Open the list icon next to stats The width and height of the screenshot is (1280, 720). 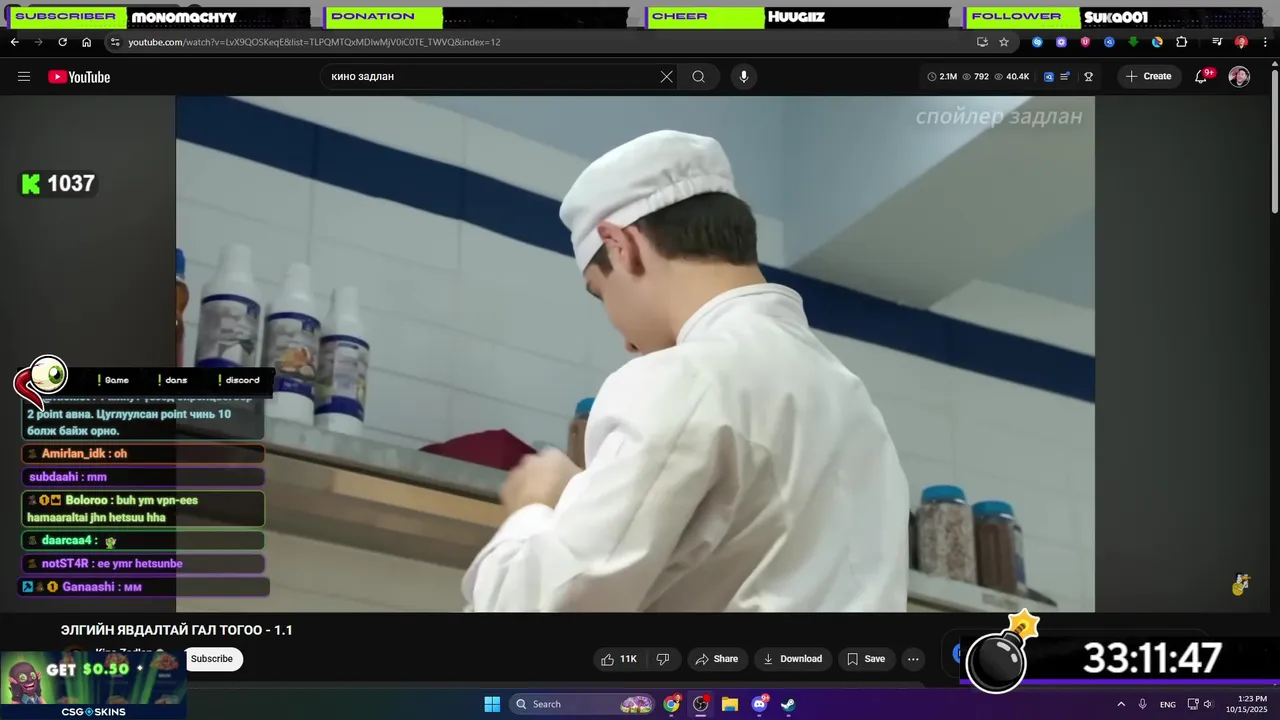point(1066,77)
